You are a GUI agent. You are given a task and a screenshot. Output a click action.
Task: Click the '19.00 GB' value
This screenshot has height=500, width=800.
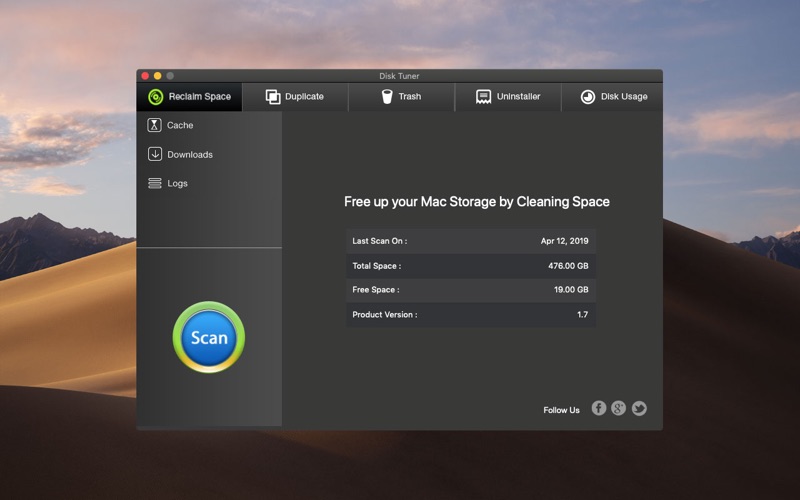(571, 290)
